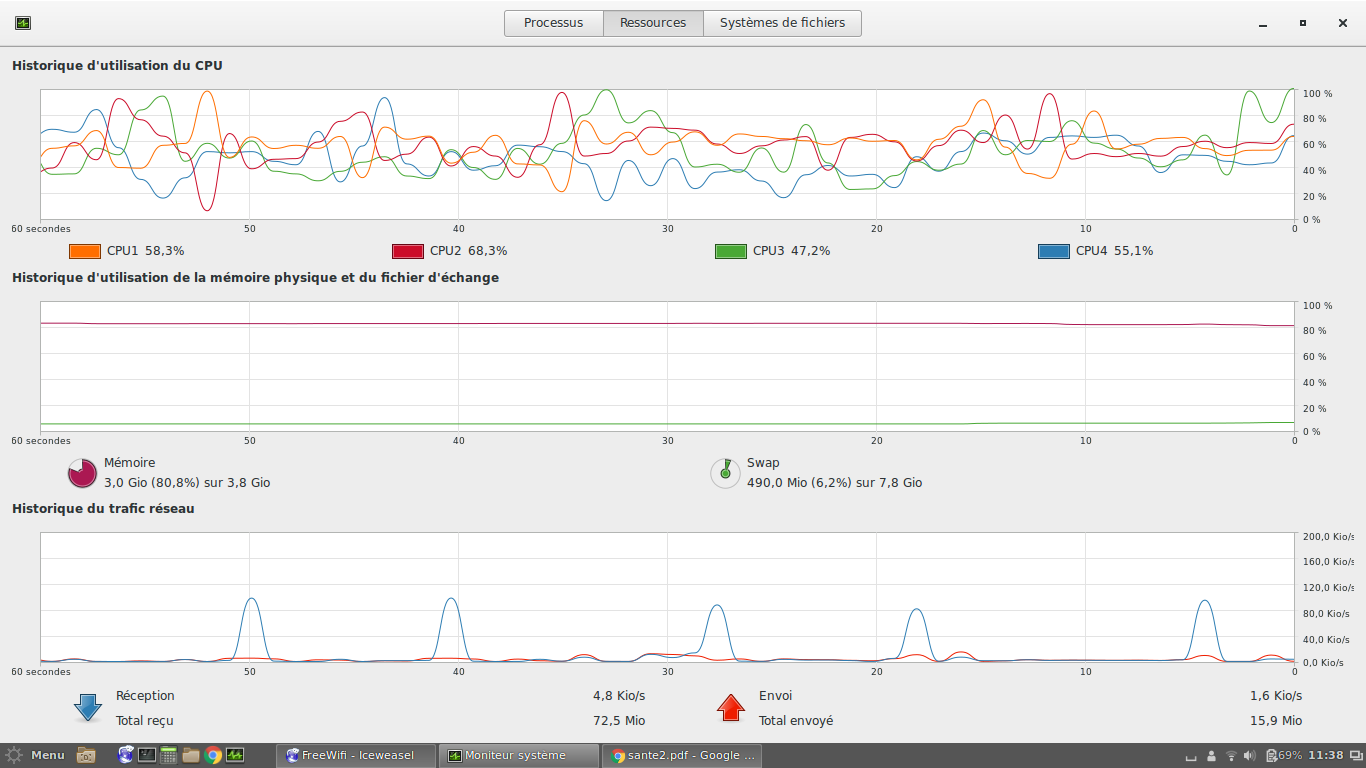Open the Wi-Fi network indicator
1366x768 pixels.
(x=1231, y=755)
